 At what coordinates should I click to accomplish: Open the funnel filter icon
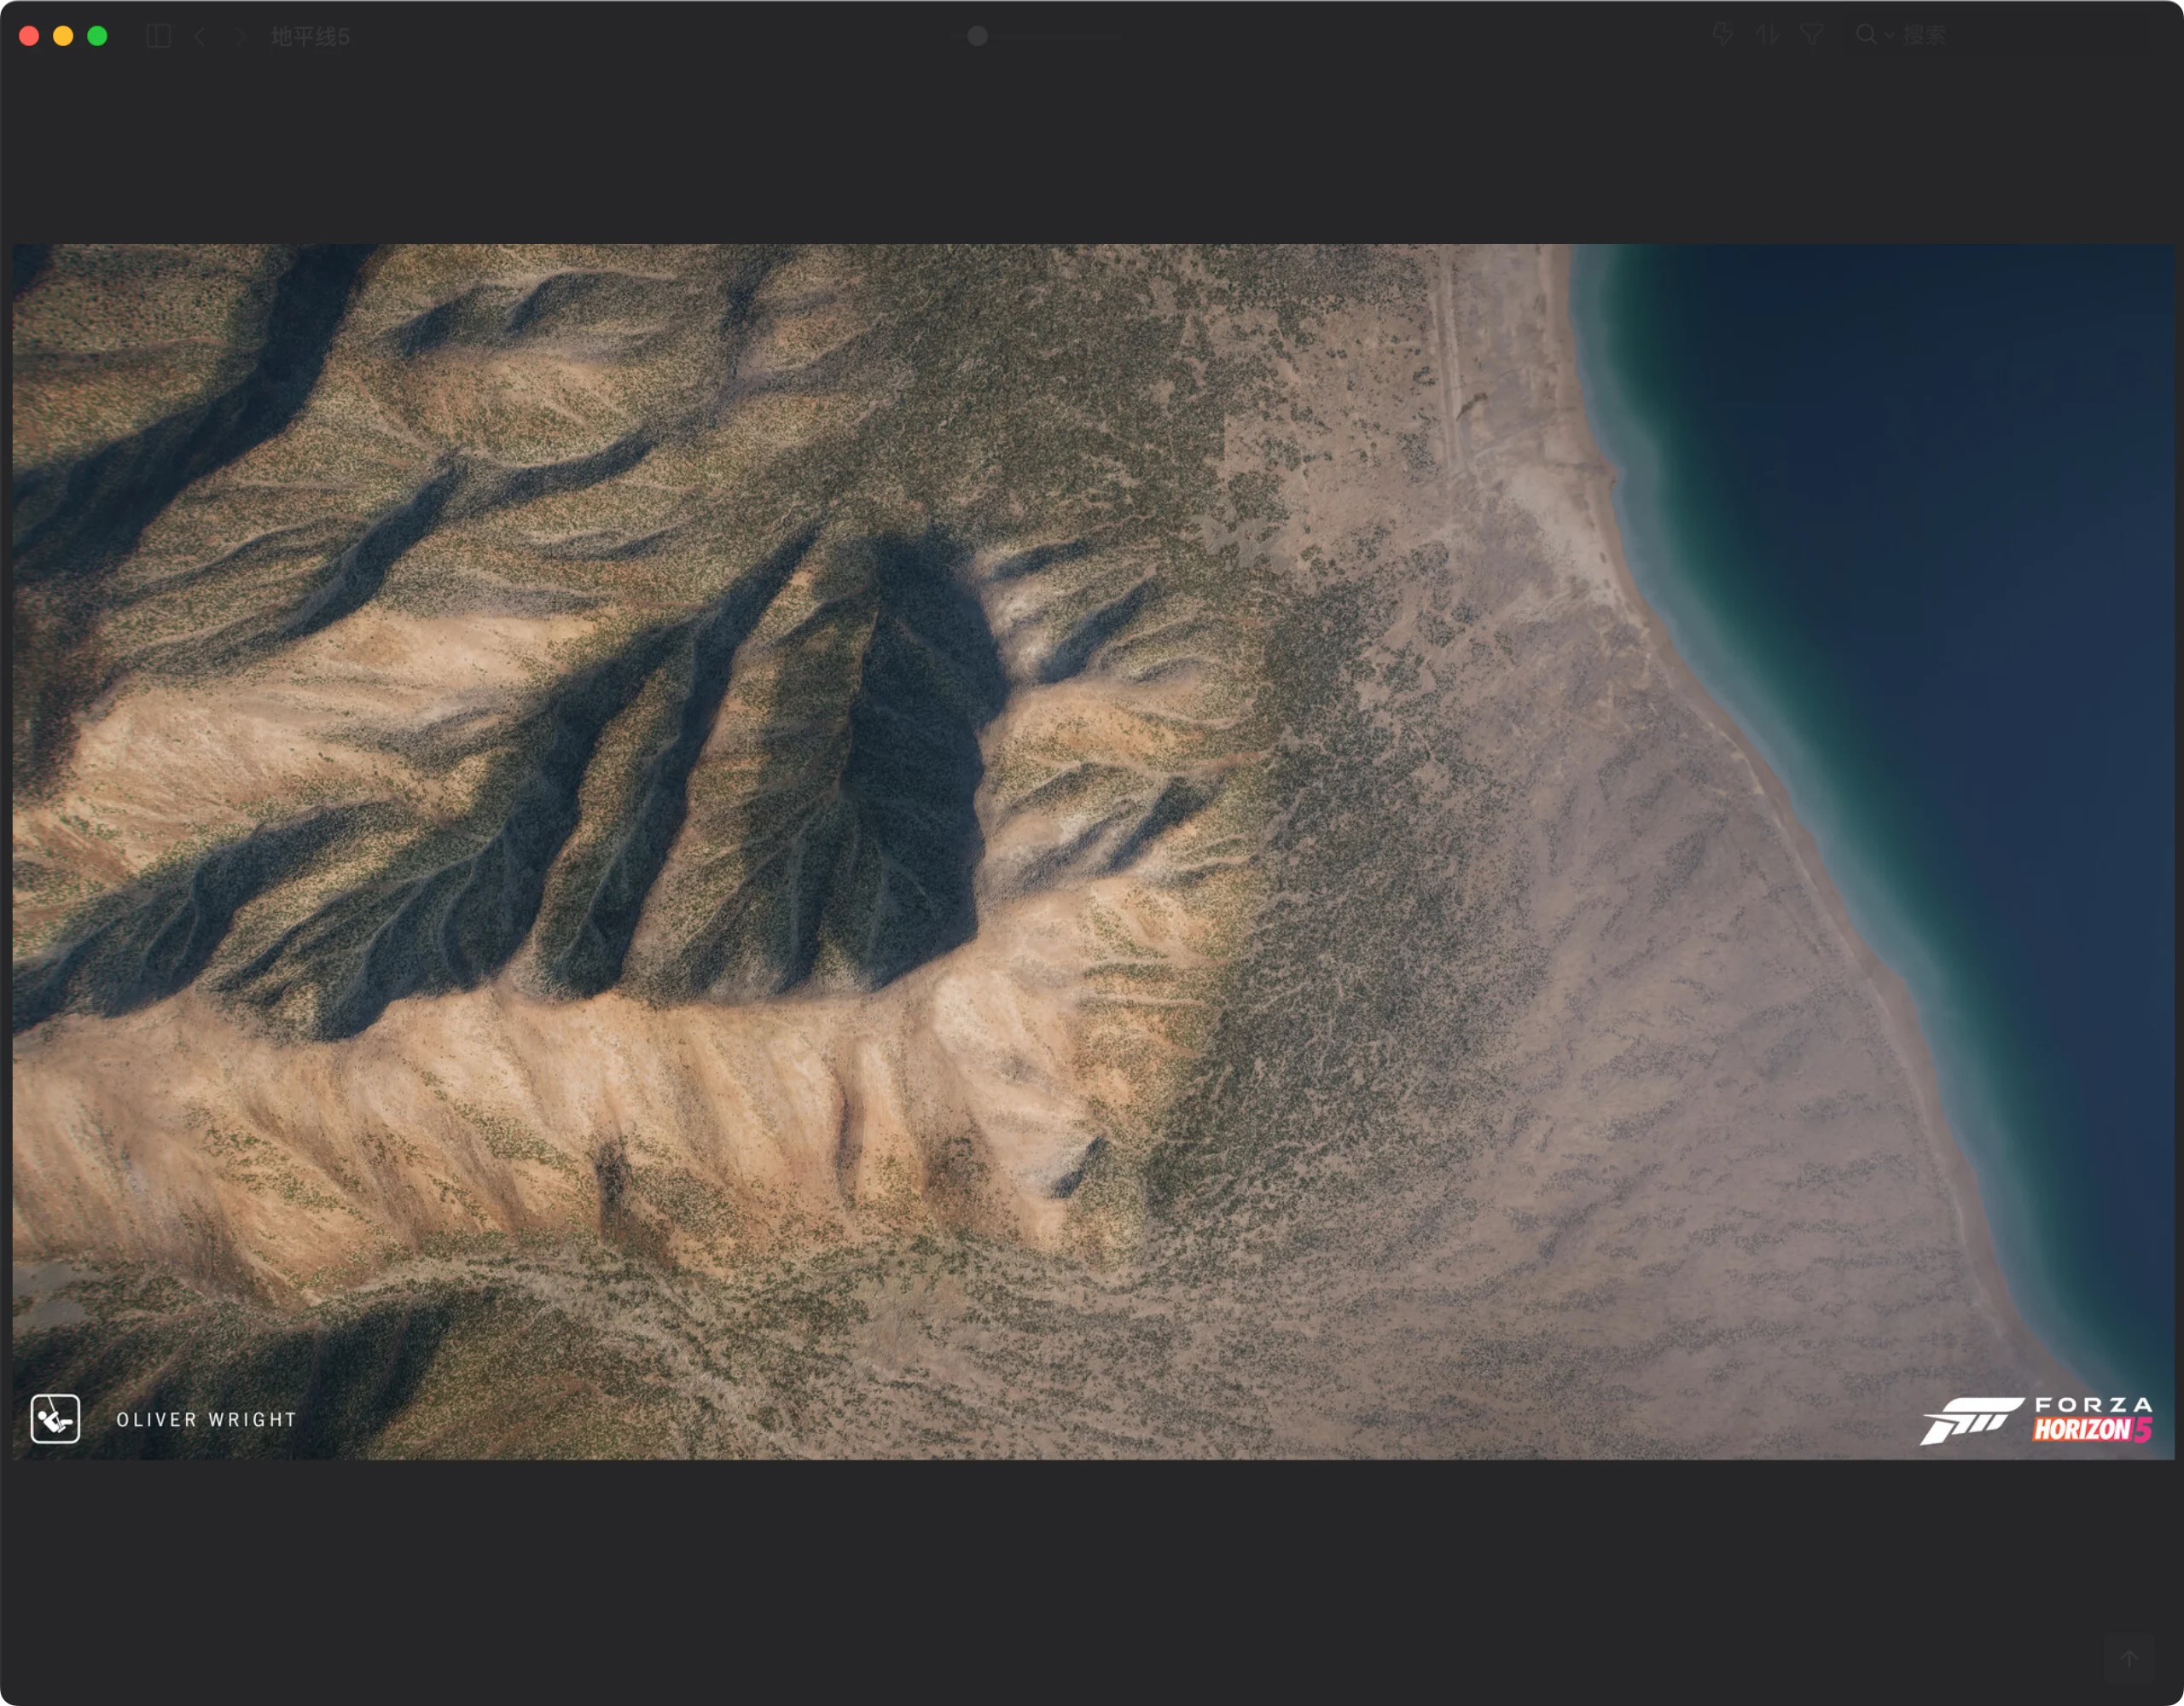(1812, 35)
